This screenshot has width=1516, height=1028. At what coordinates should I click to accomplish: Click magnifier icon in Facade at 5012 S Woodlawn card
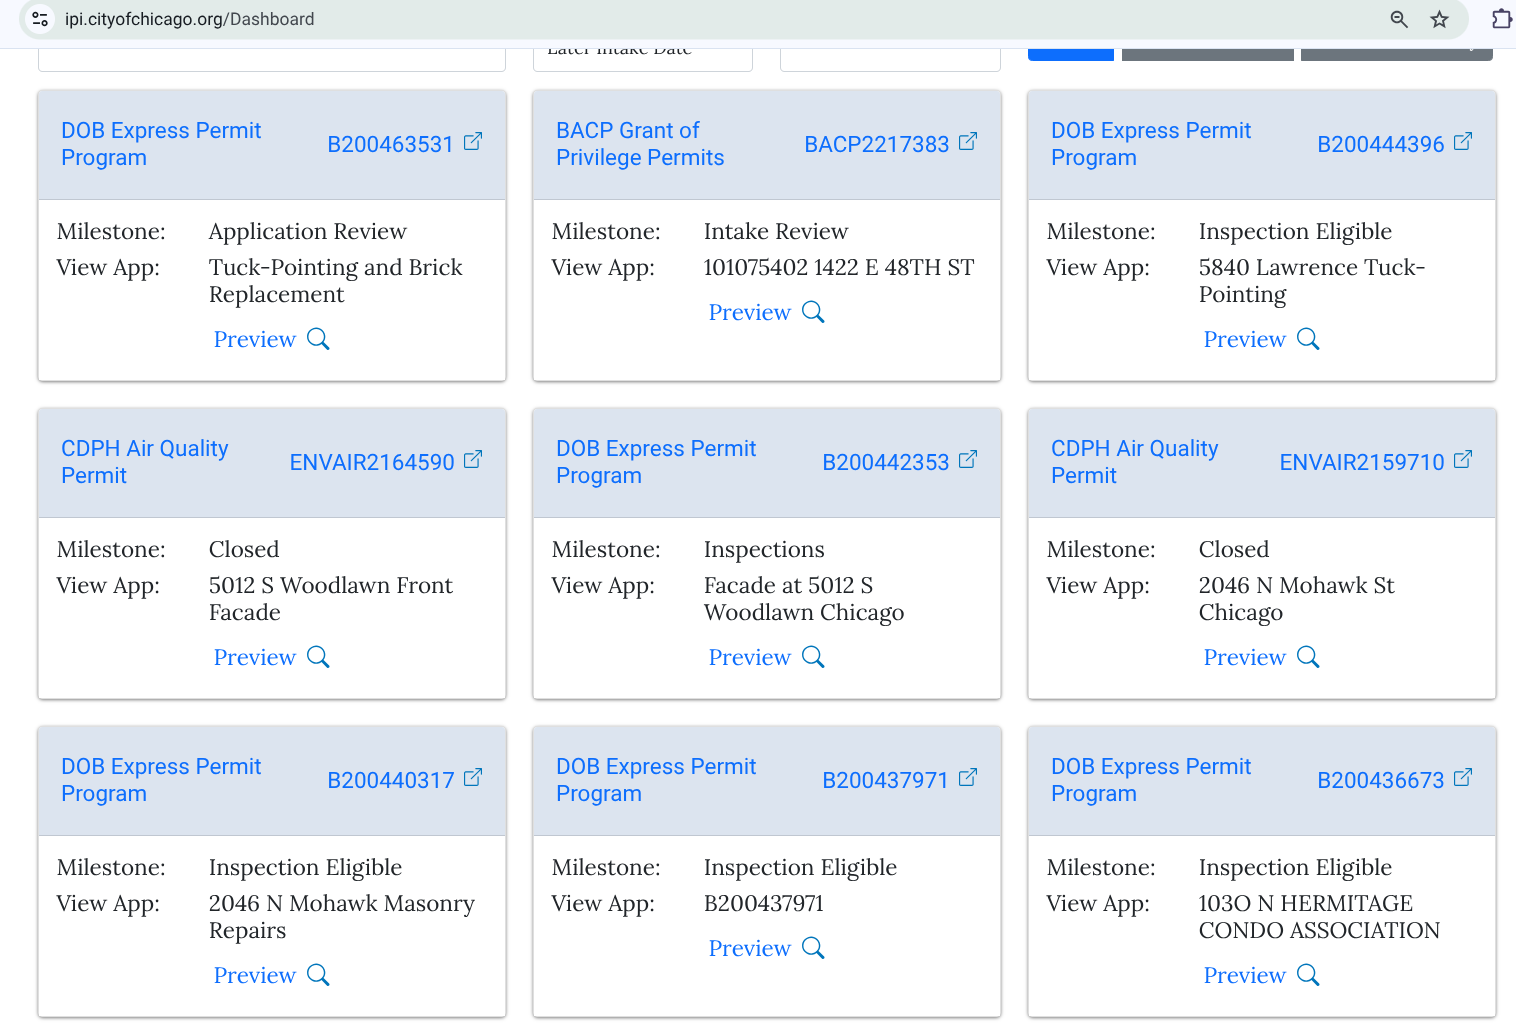click(813, 657)
